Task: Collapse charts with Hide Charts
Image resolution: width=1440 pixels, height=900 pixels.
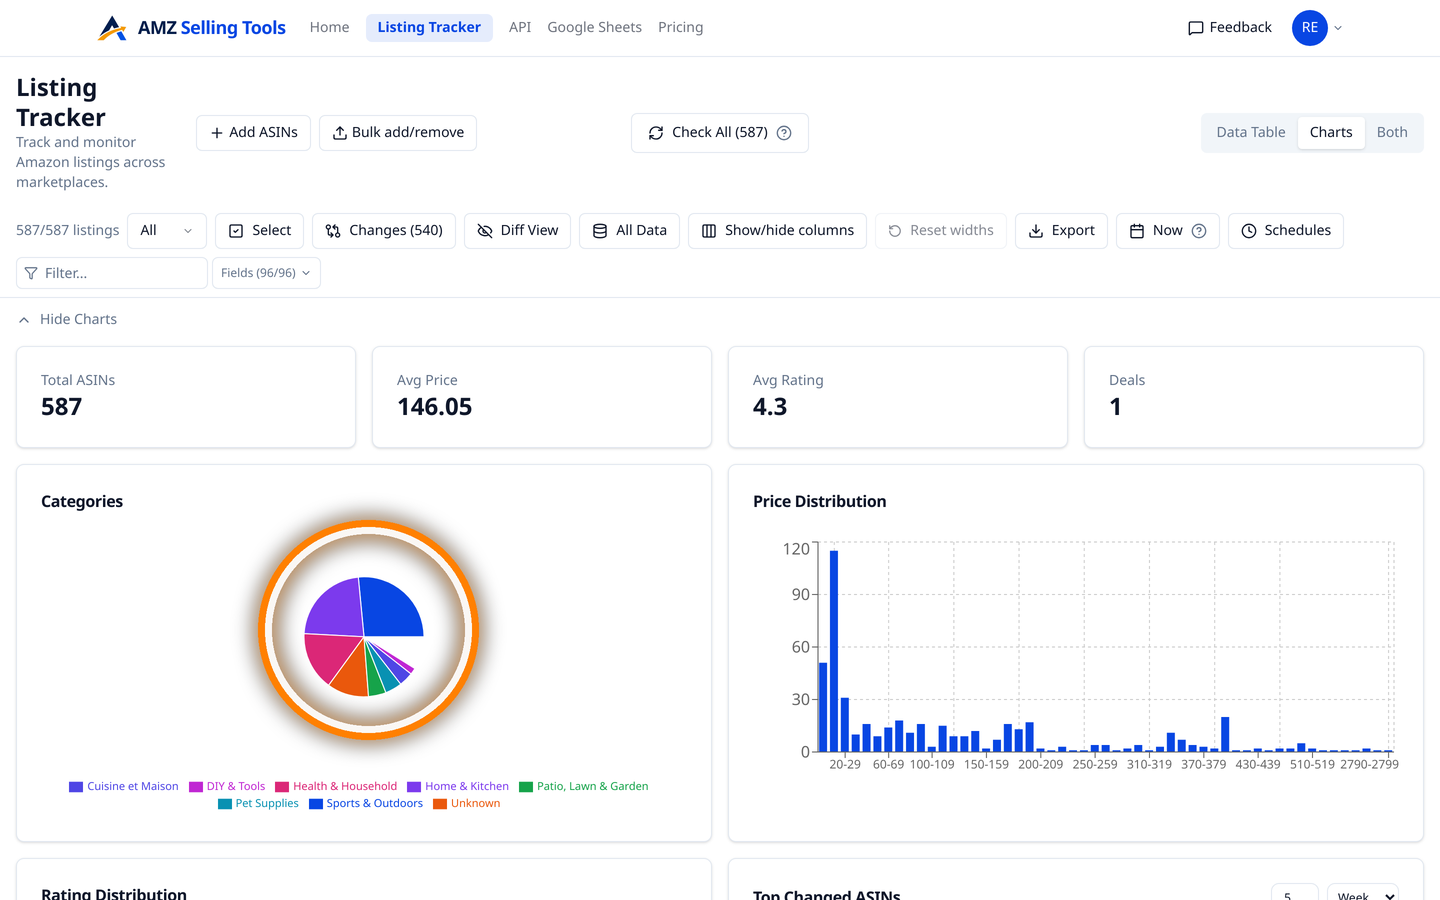Action: (68, 319)
